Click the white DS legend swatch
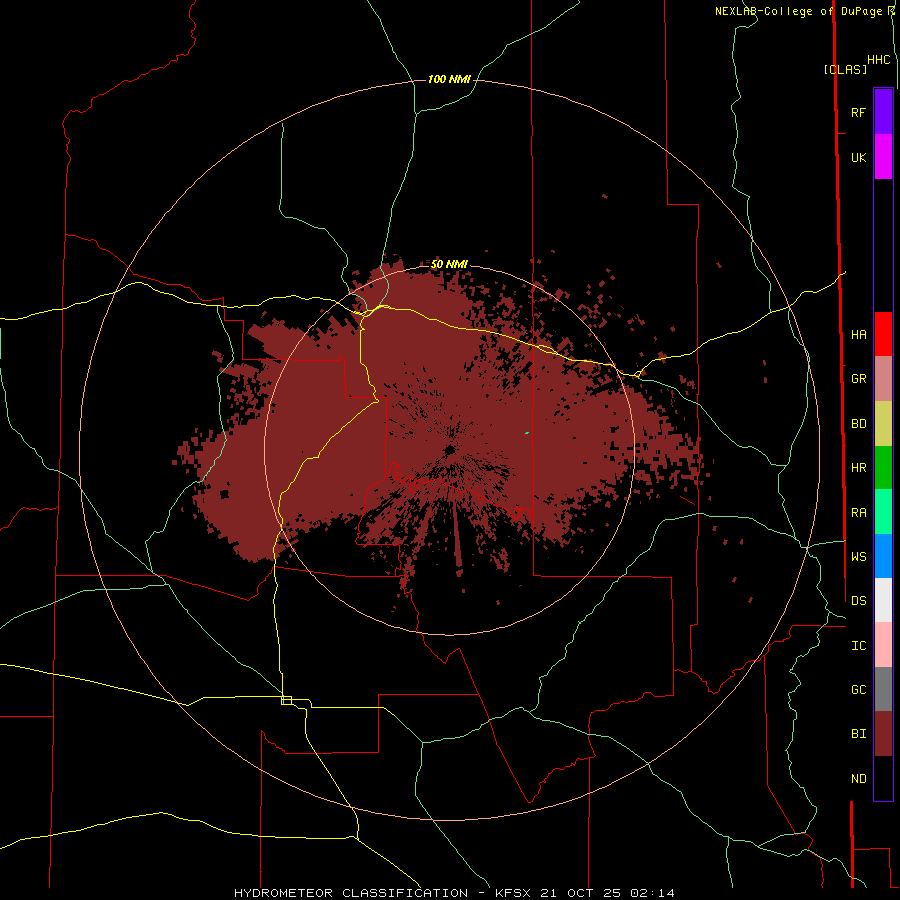This screenshot has width=900, height=900. click(883, 600)
